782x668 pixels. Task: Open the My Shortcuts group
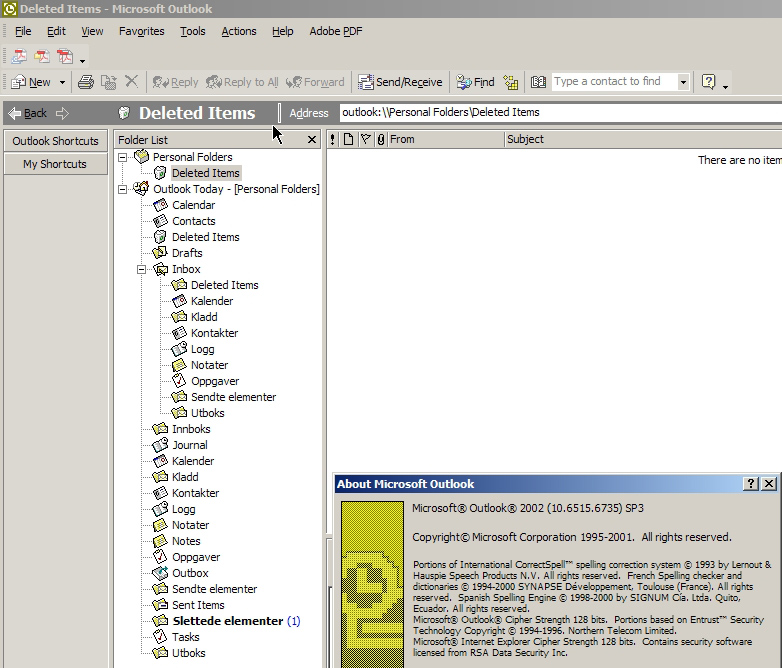coord(55,164)
